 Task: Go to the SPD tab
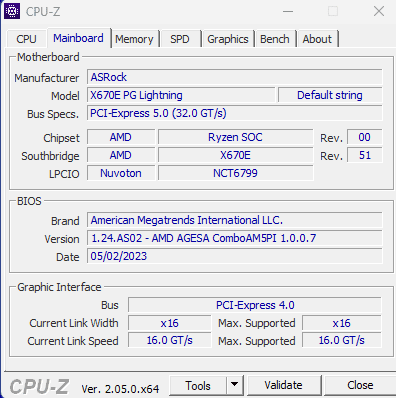coord(180,39)
